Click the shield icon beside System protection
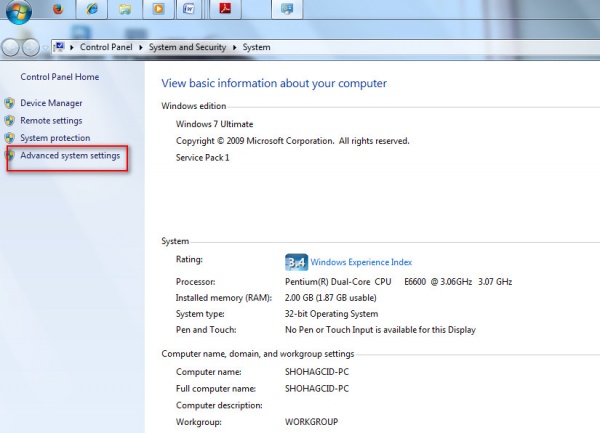Image resolution: width=600 pixels, height=433 pixels. [x=10, y=138]
